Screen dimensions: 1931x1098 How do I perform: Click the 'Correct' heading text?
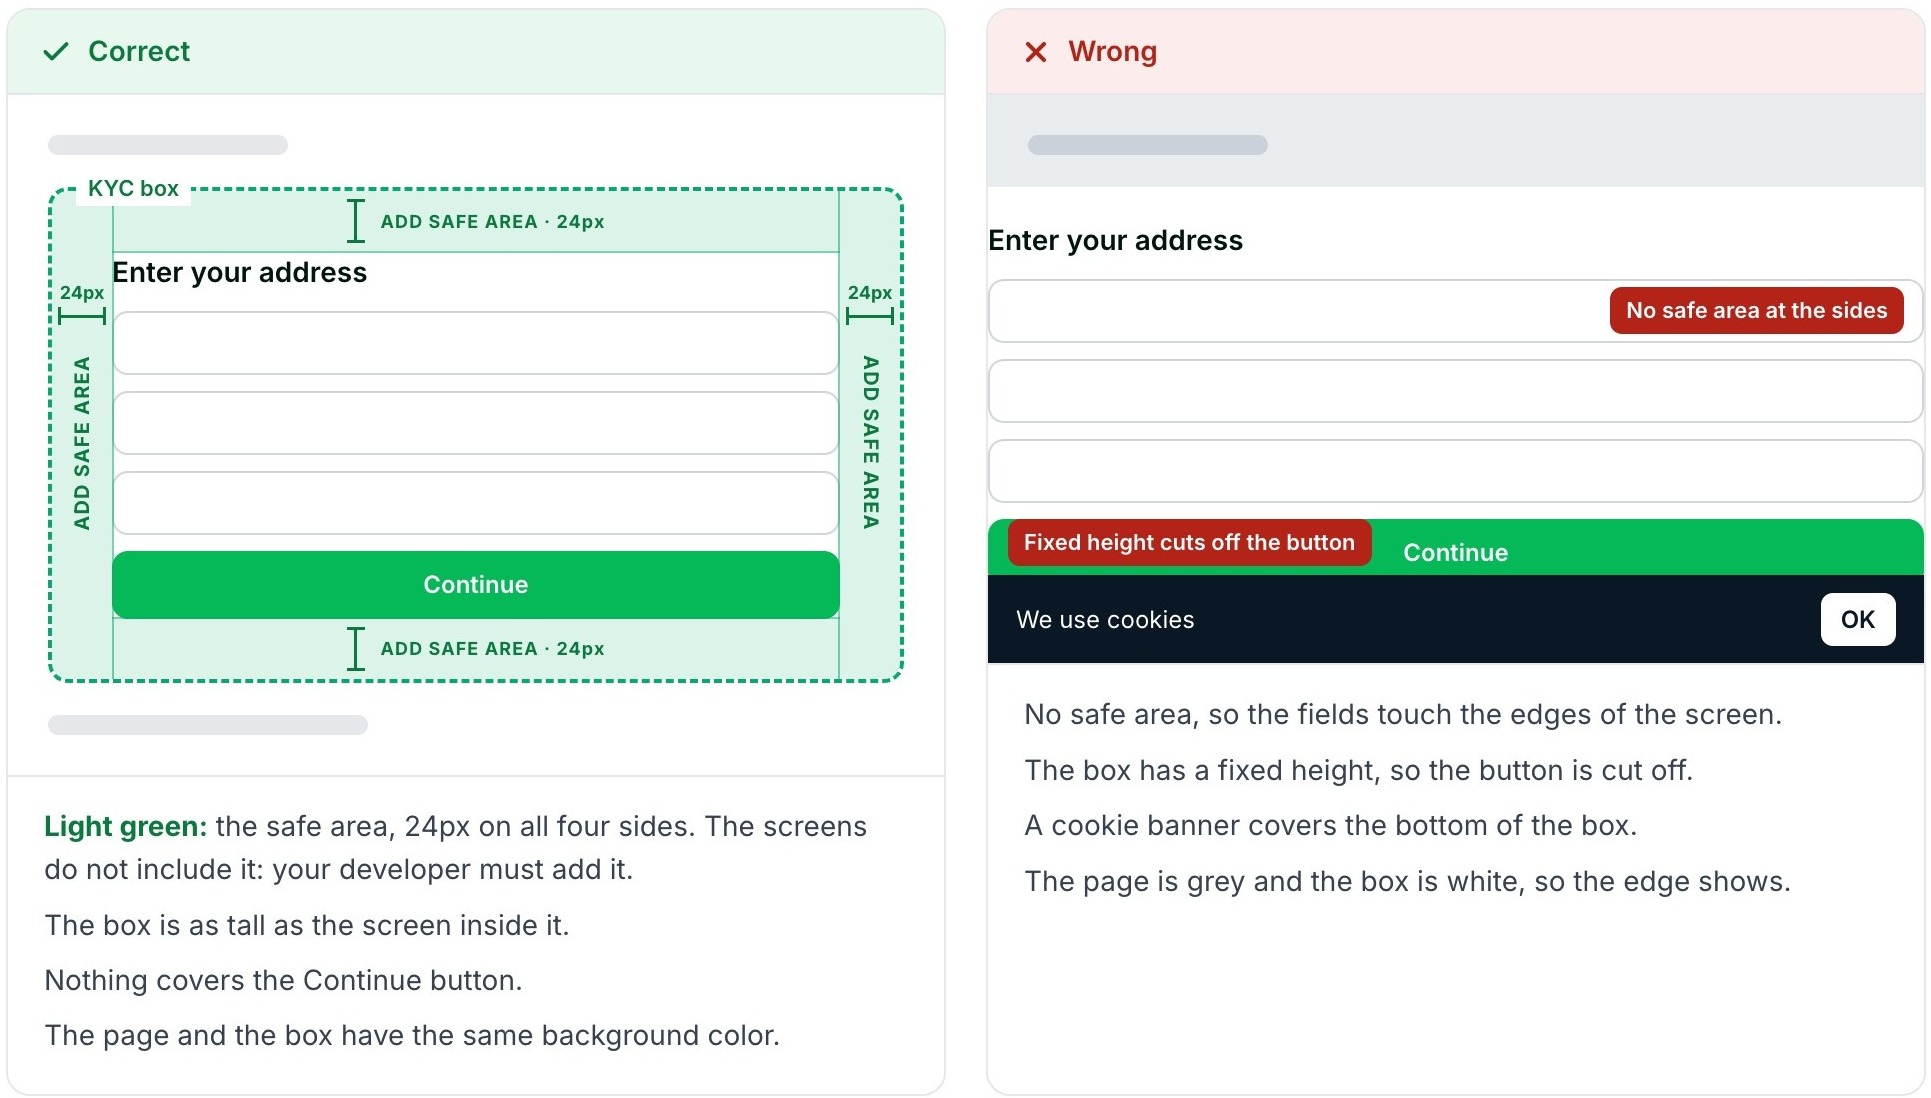tap(139, 51)
